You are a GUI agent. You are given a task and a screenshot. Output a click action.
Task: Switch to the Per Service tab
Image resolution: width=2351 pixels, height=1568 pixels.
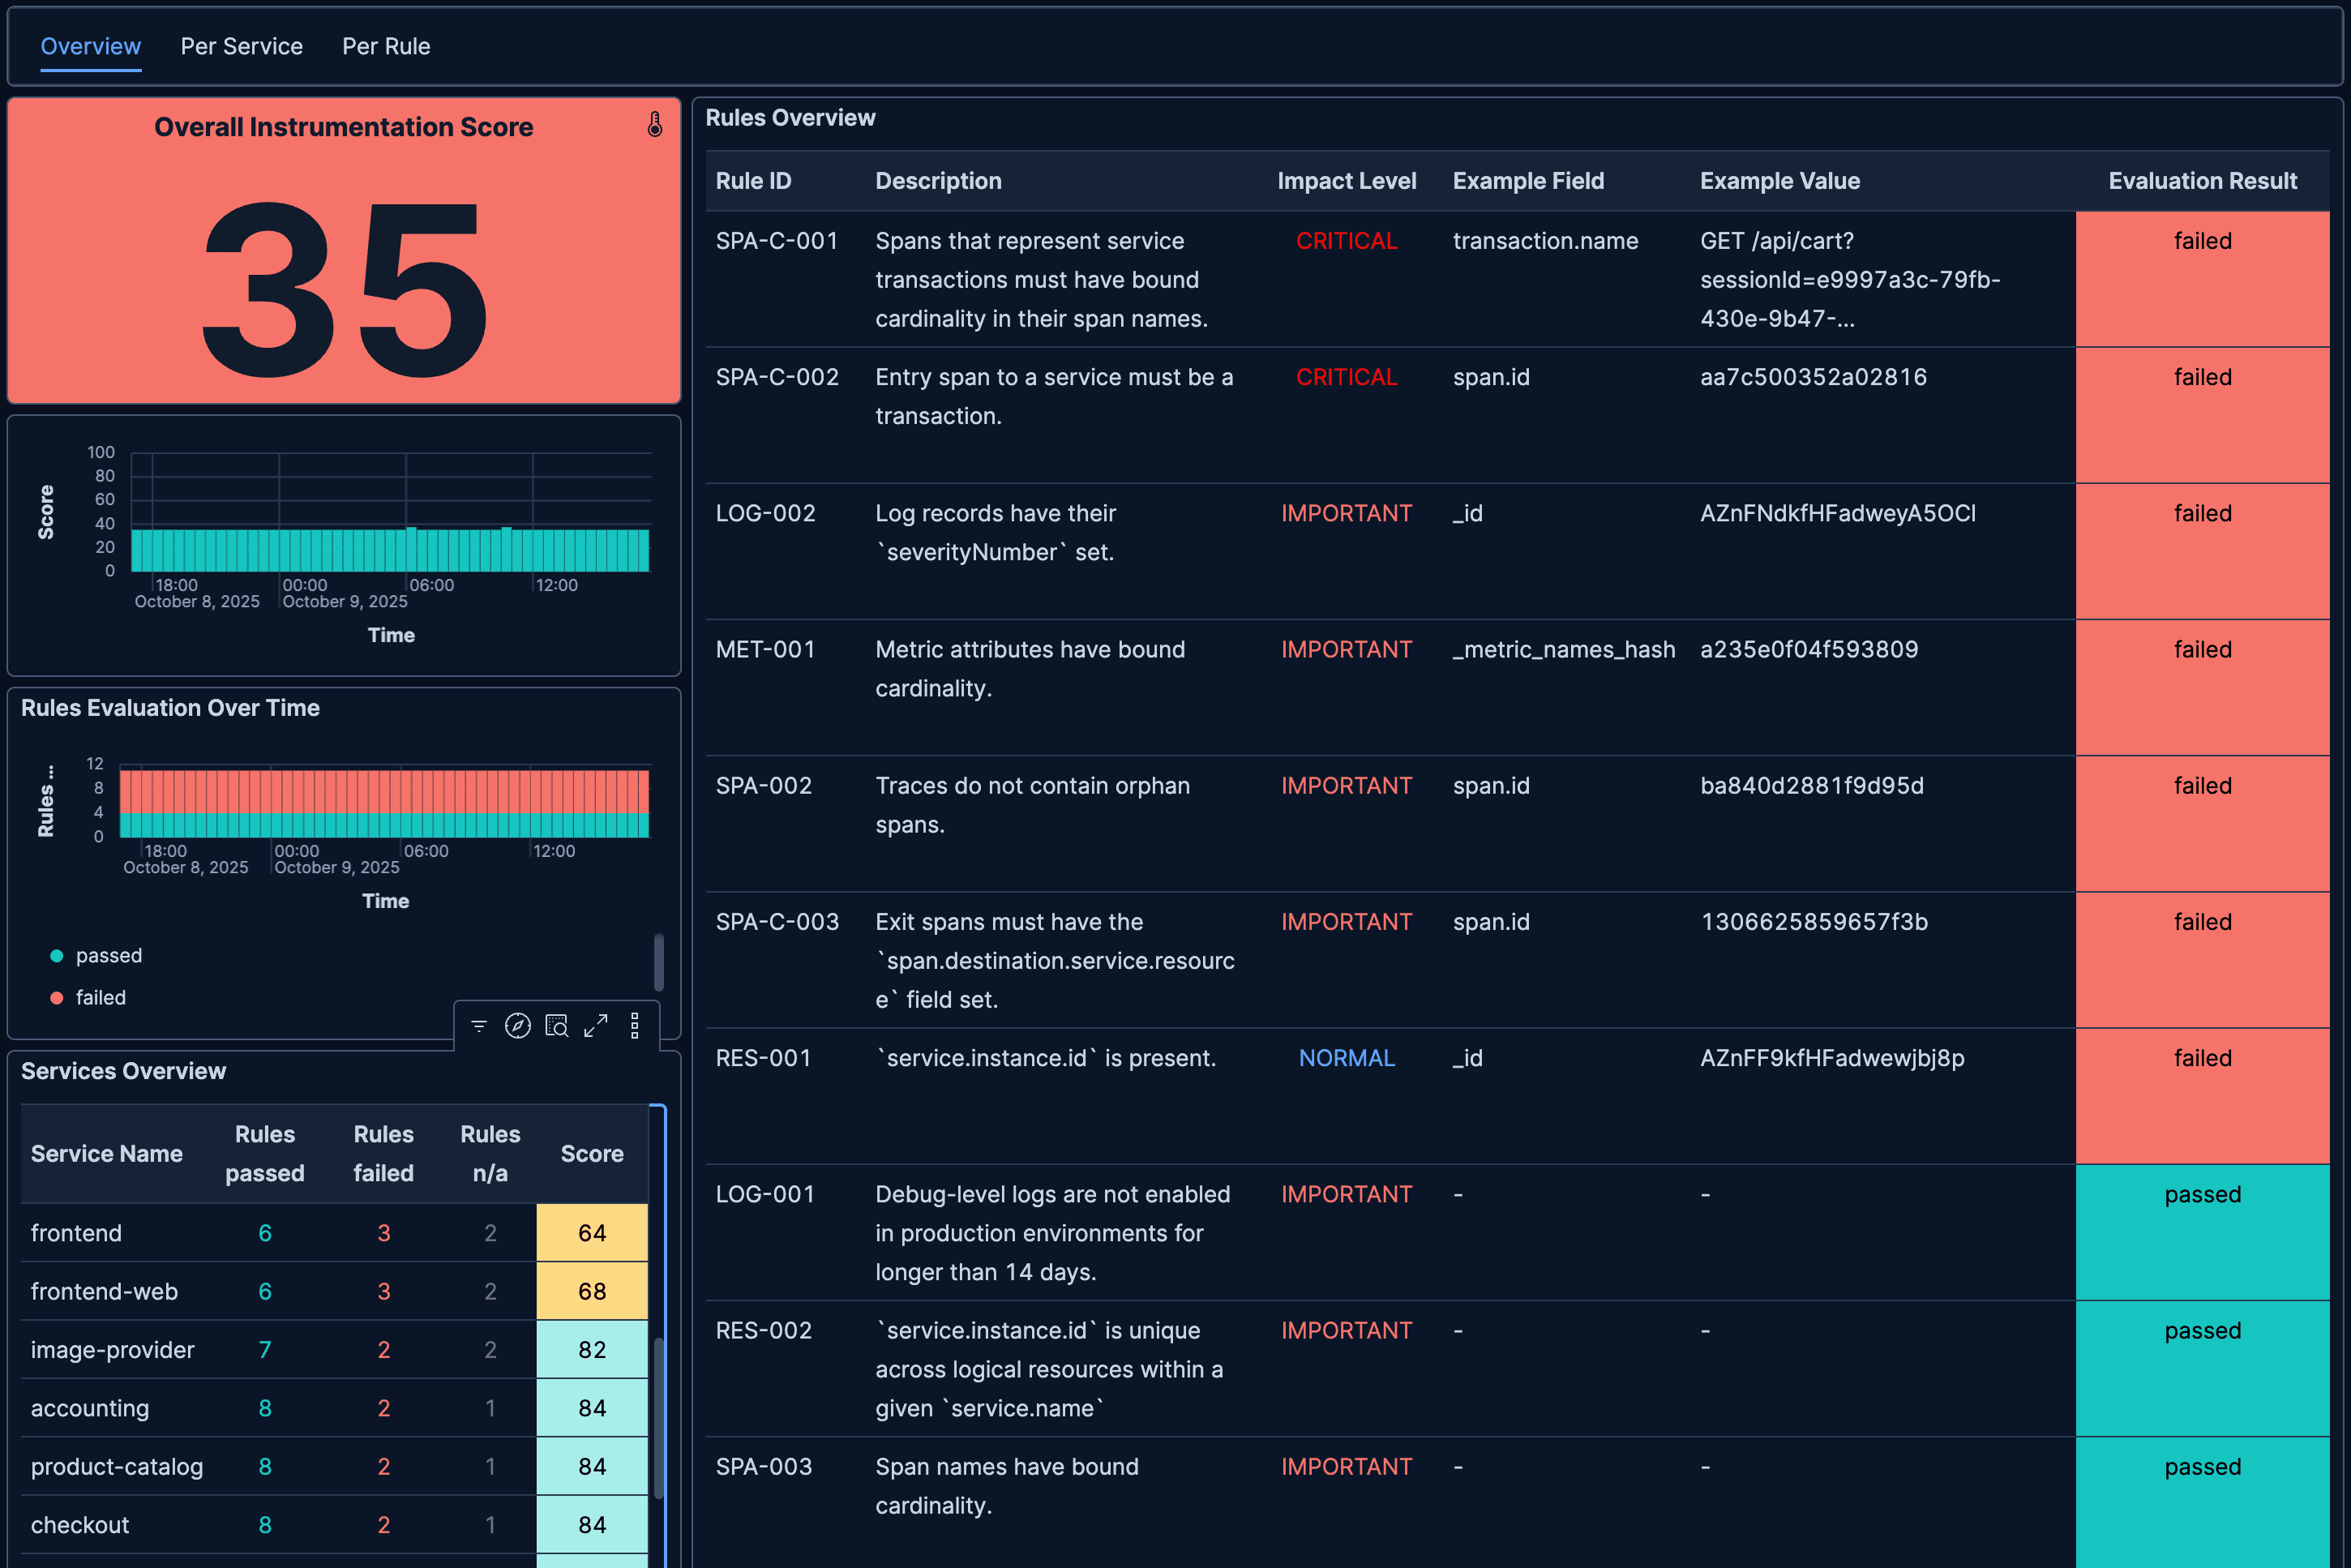tap(241, 46)
